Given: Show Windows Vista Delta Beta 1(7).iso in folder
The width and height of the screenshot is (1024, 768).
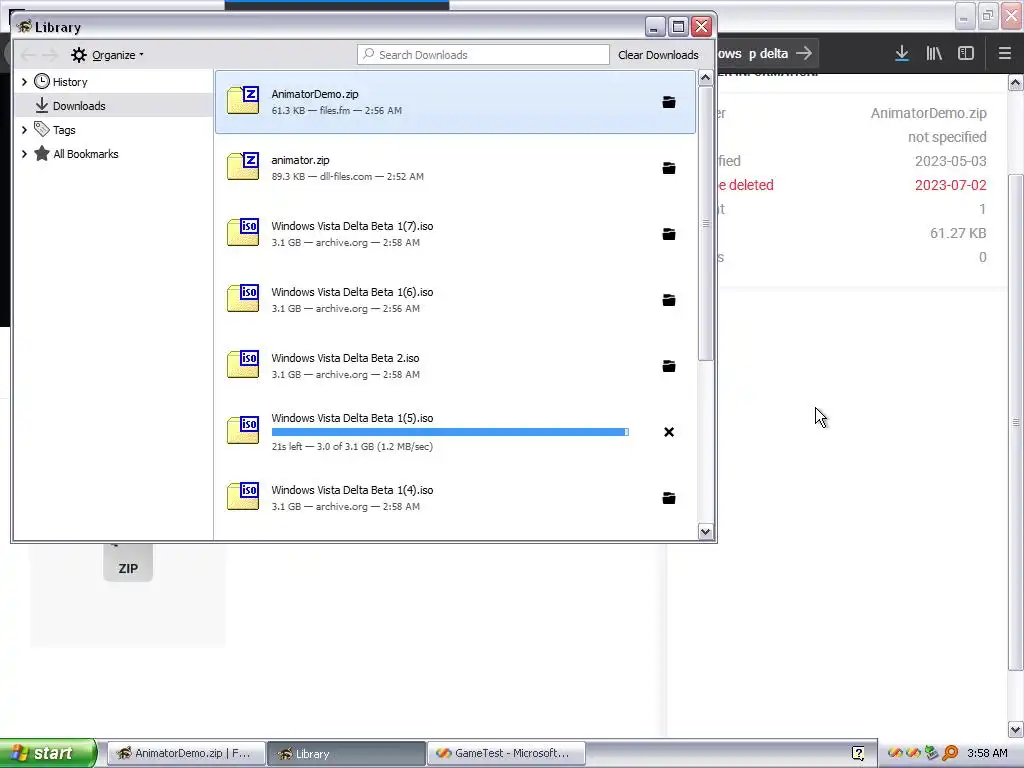Looking at the screenshot, I should point(669,234).
